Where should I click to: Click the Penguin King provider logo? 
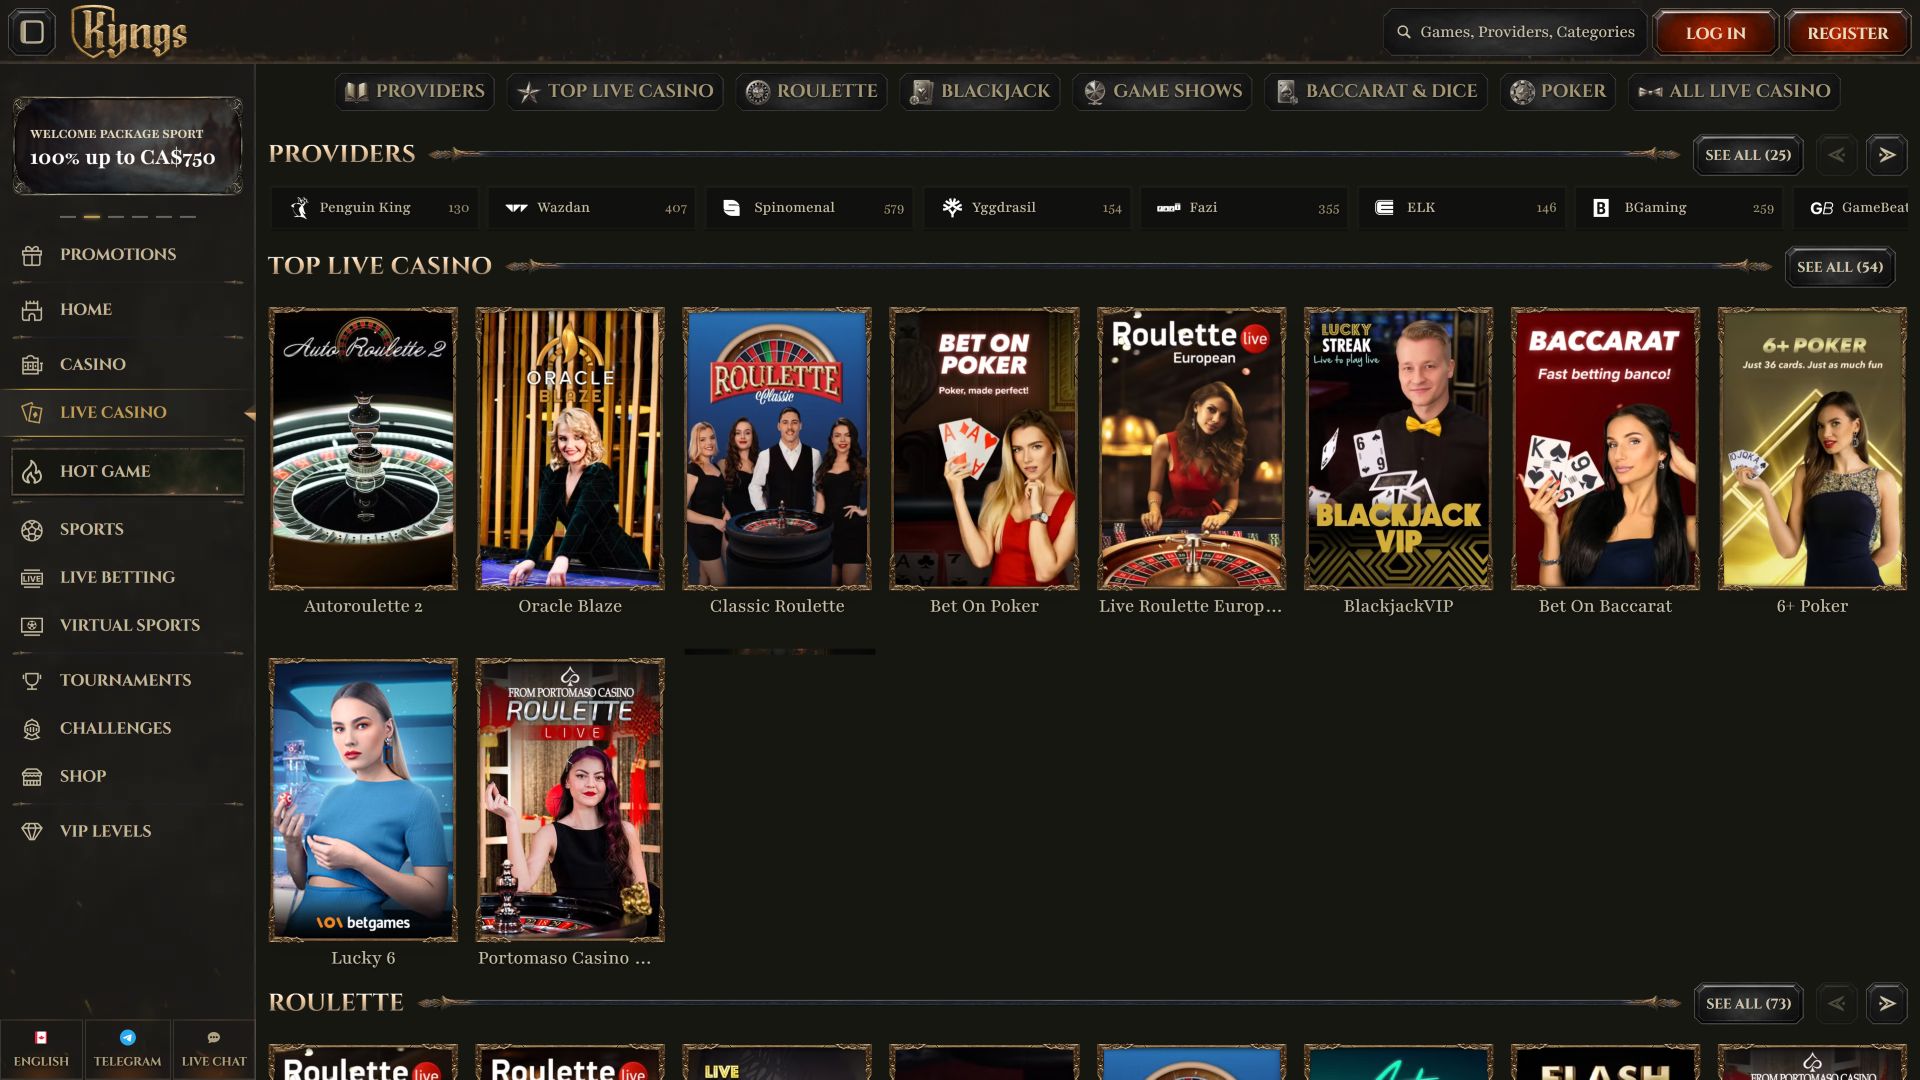click(x=300, y=208)
